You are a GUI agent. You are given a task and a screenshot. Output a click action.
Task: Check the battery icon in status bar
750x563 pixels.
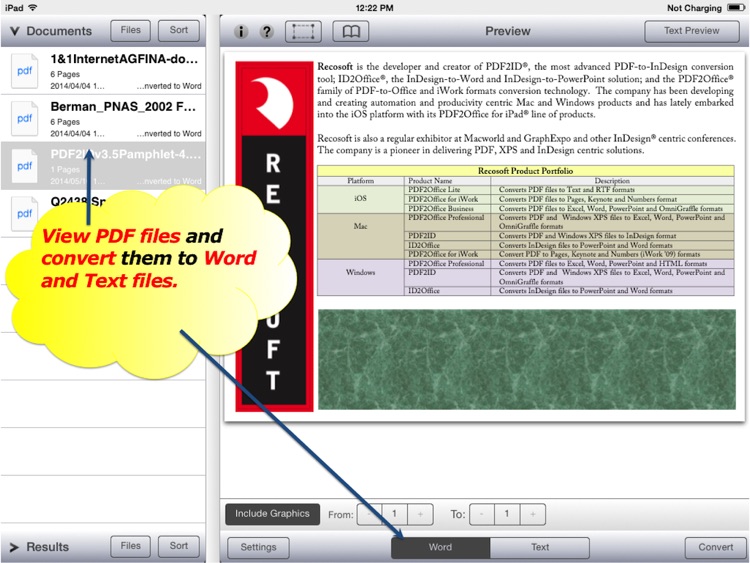[736, 8]
